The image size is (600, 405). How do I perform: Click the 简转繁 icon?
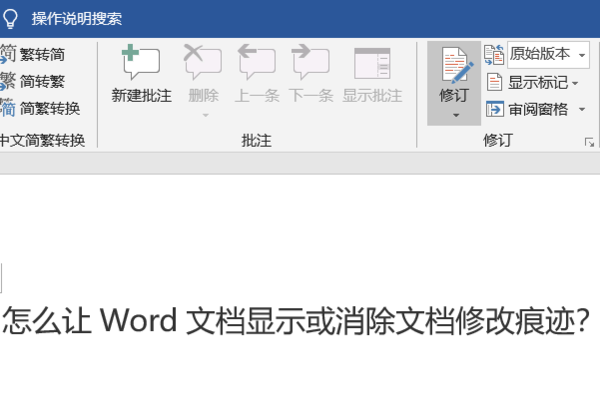coord(8,81)
